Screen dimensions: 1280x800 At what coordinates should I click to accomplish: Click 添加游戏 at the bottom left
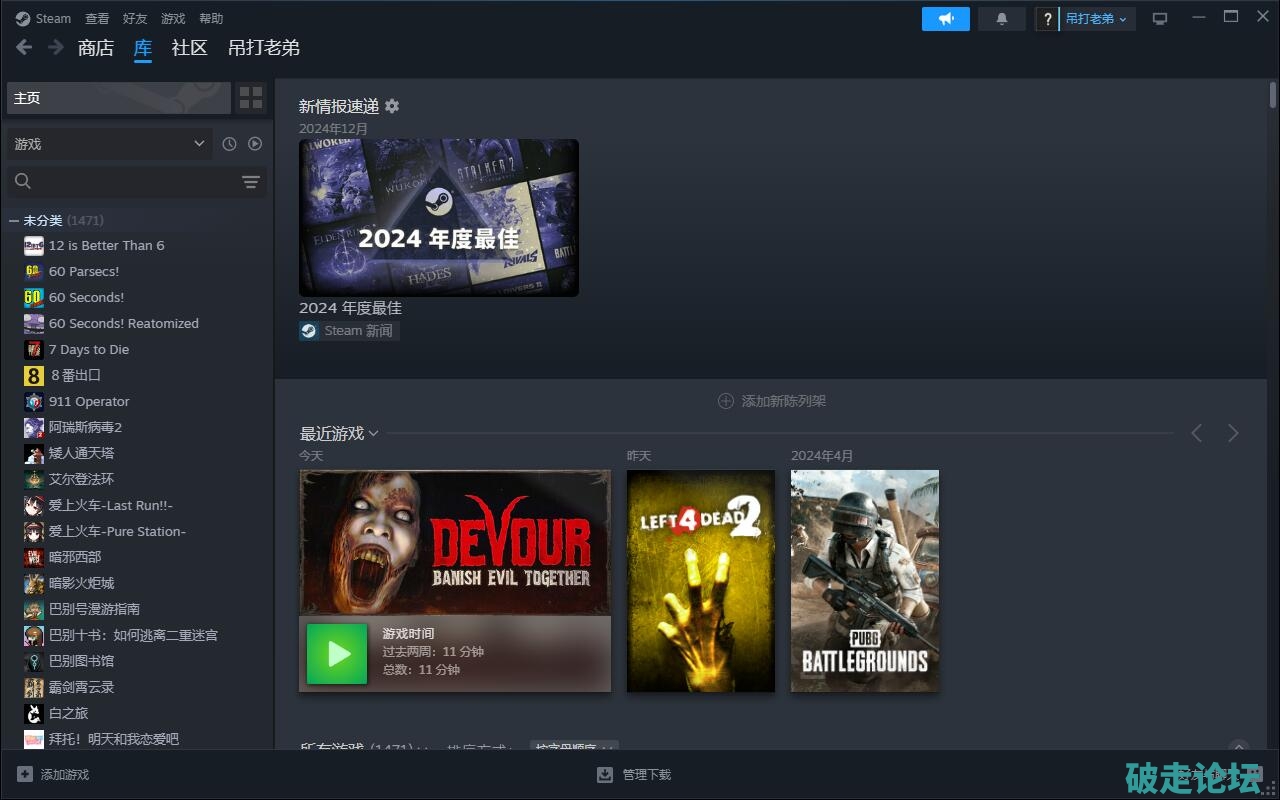click(x=54, y=775)
